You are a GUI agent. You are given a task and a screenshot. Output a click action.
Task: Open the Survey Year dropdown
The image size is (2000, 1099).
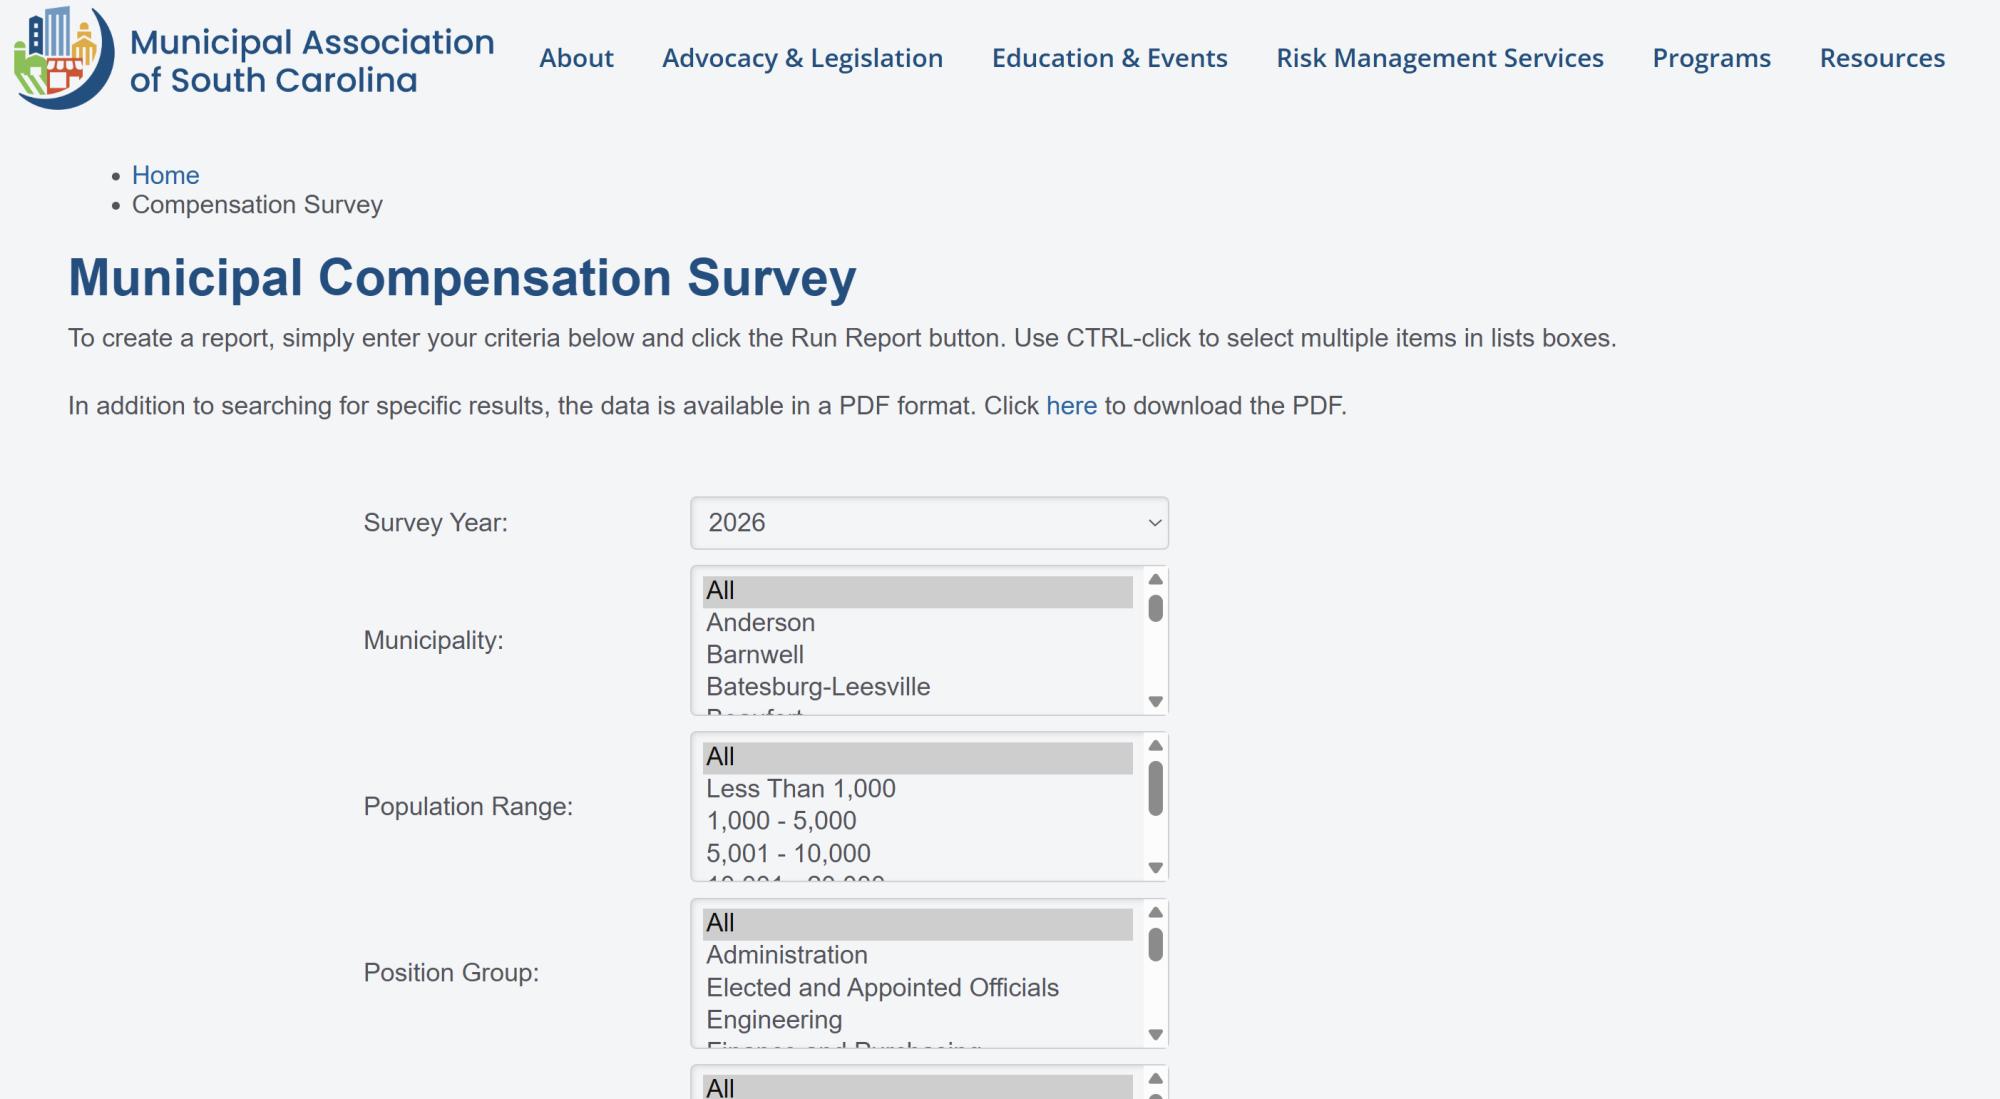929,523
